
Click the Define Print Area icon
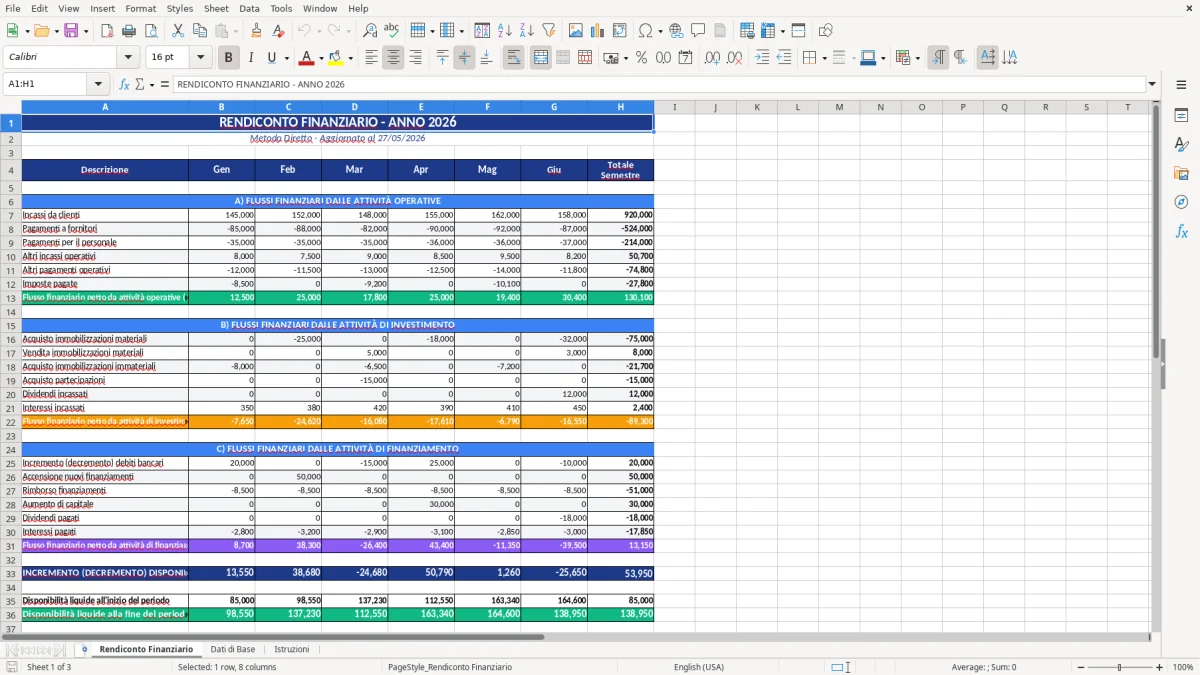click(747, 31)
